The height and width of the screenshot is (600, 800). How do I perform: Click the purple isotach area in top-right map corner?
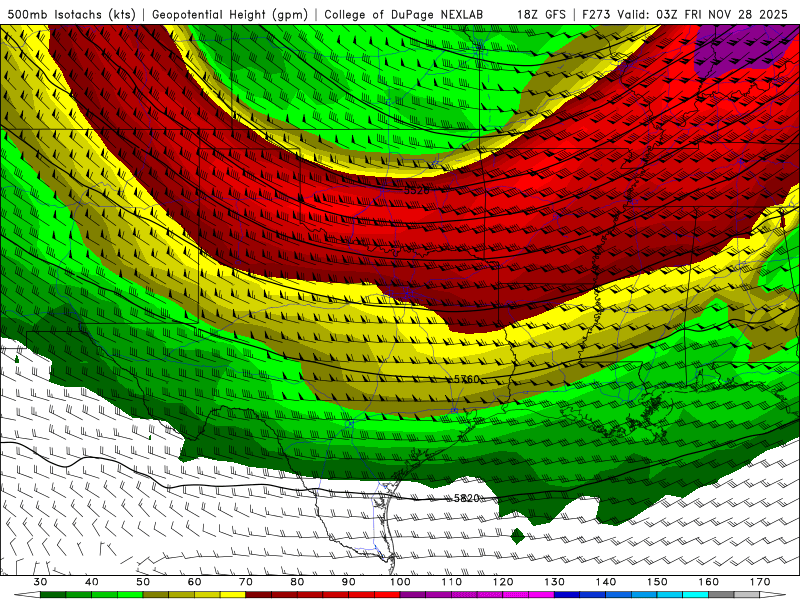coord(740,48)
